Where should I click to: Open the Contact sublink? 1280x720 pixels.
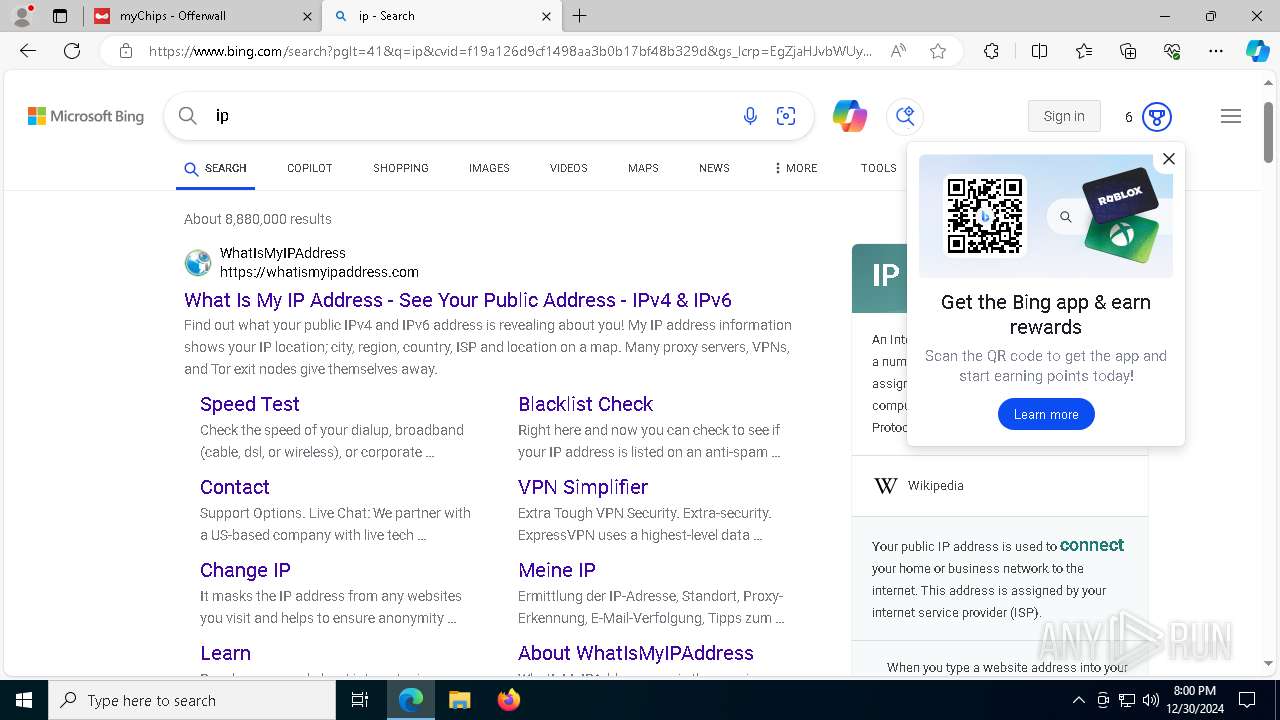[x=235, y=487]
